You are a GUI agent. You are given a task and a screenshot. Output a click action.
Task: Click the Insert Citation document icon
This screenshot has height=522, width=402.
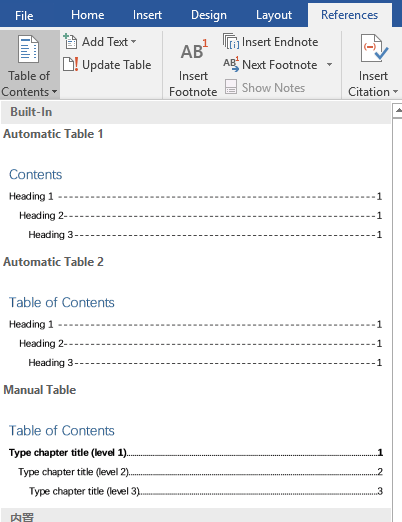[374, 49]
